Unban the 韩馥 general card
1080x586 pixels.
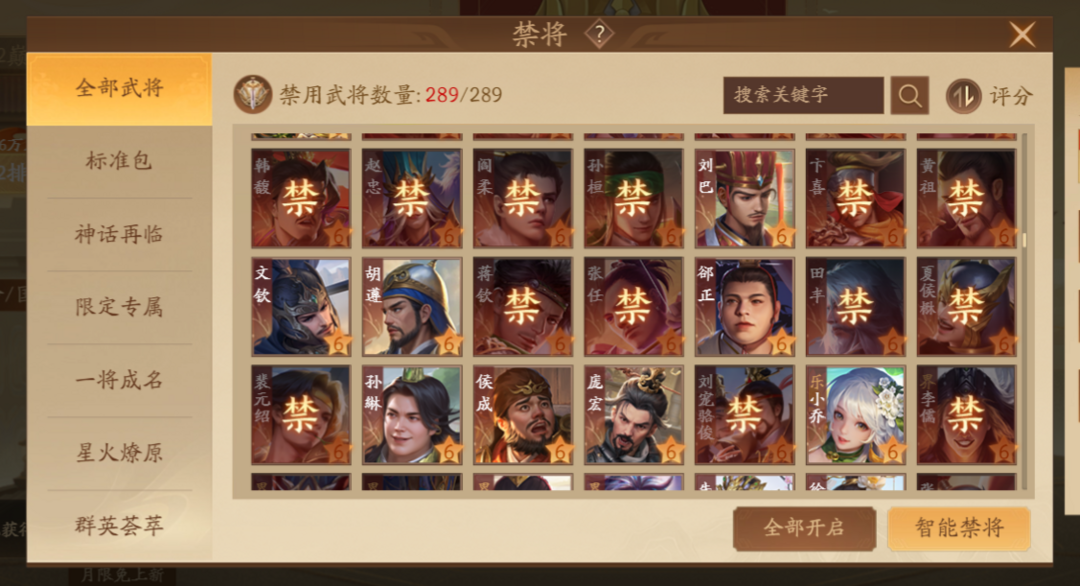click(301, 198)
